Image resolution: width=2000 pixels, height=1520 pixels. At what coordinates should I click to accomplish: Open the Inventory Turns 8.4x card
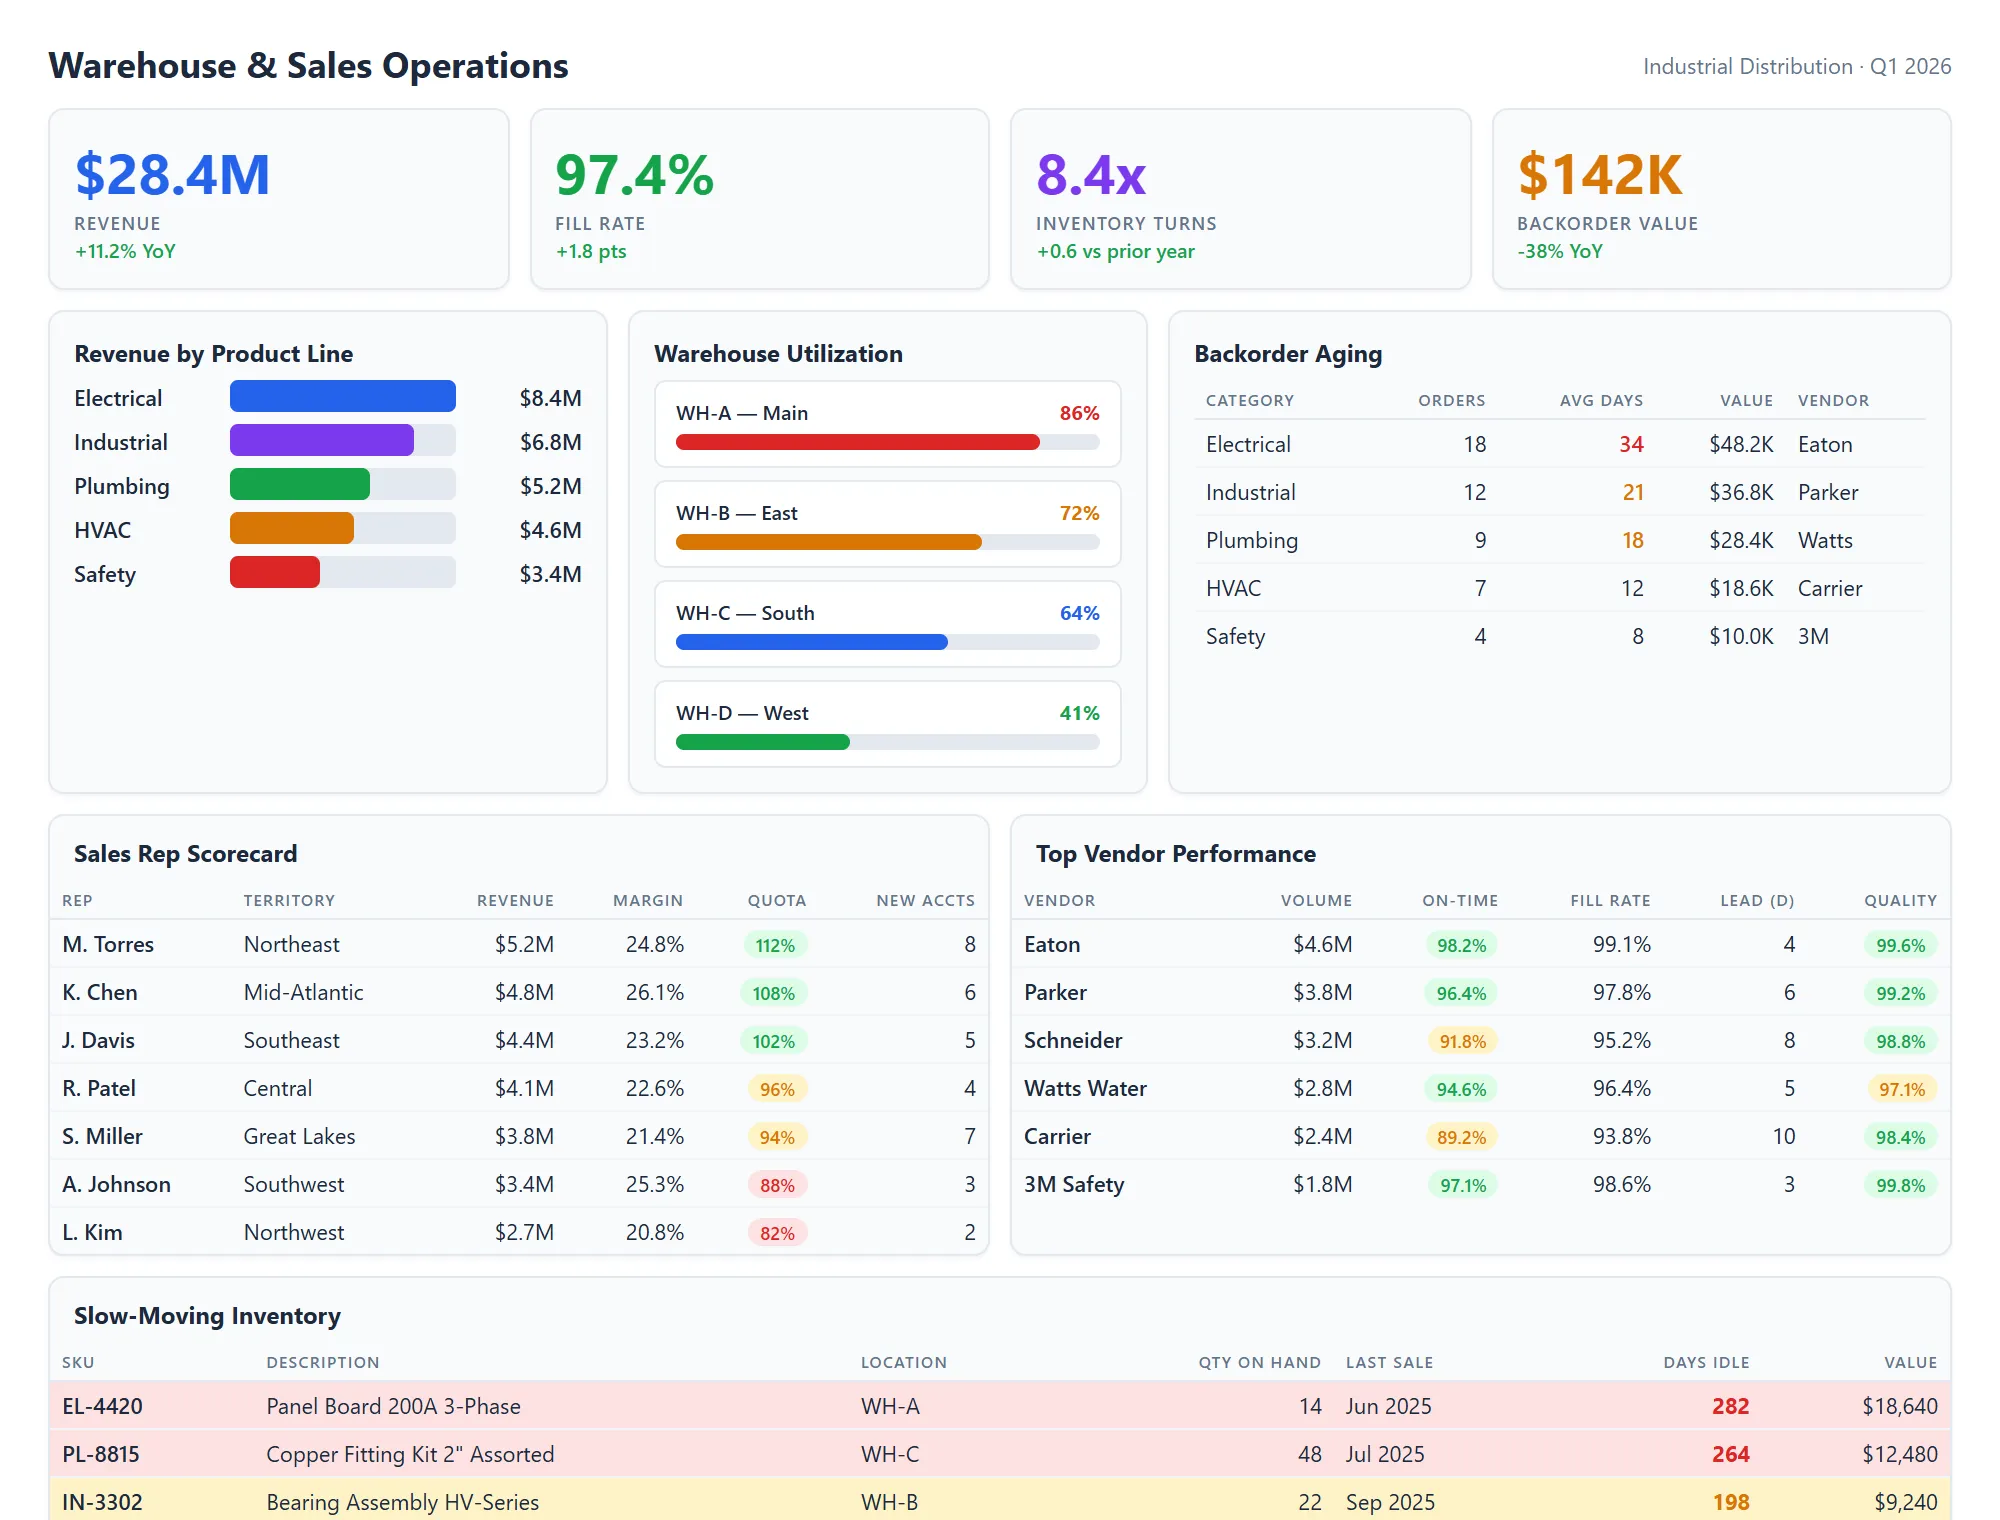1240,198
